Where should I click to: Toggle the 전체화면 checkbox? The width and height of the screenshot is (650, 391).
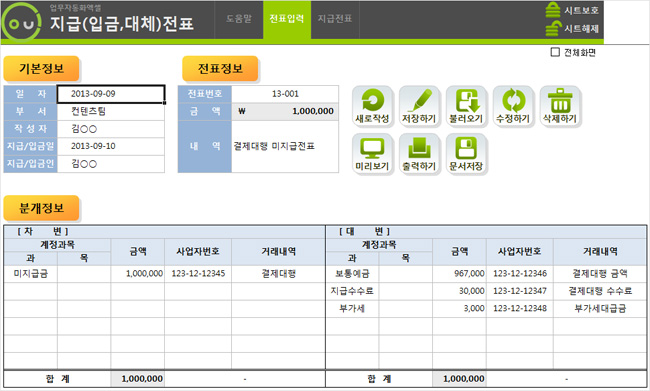pos(555,52)
